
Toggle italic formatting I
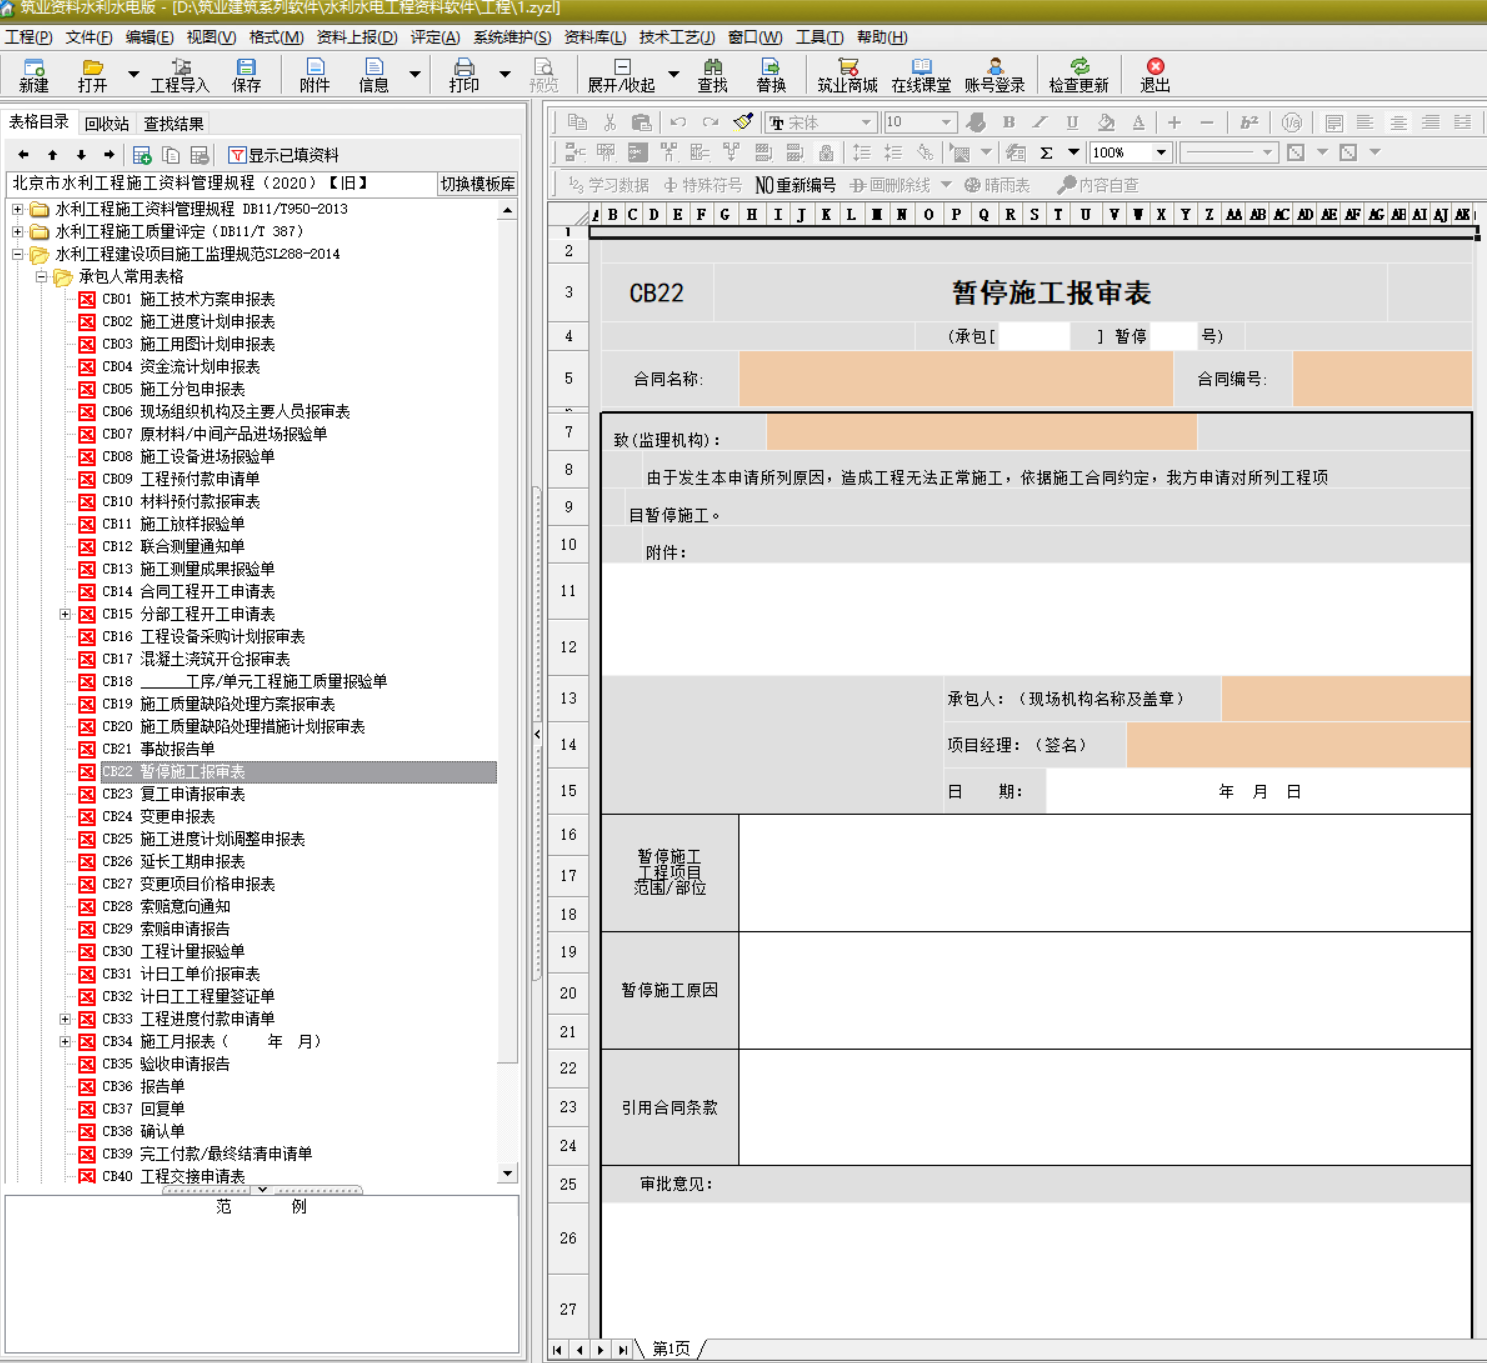pos(1040,122)
